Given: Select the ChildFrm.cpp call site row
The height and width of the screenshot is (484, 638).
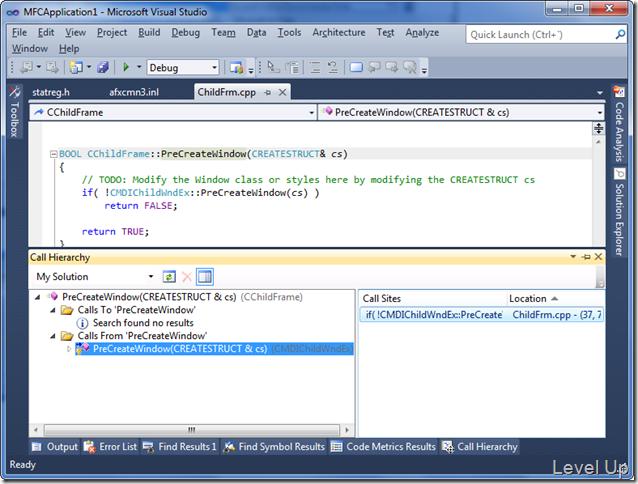Looking at the screenshot, I should [x=482, y=315].
